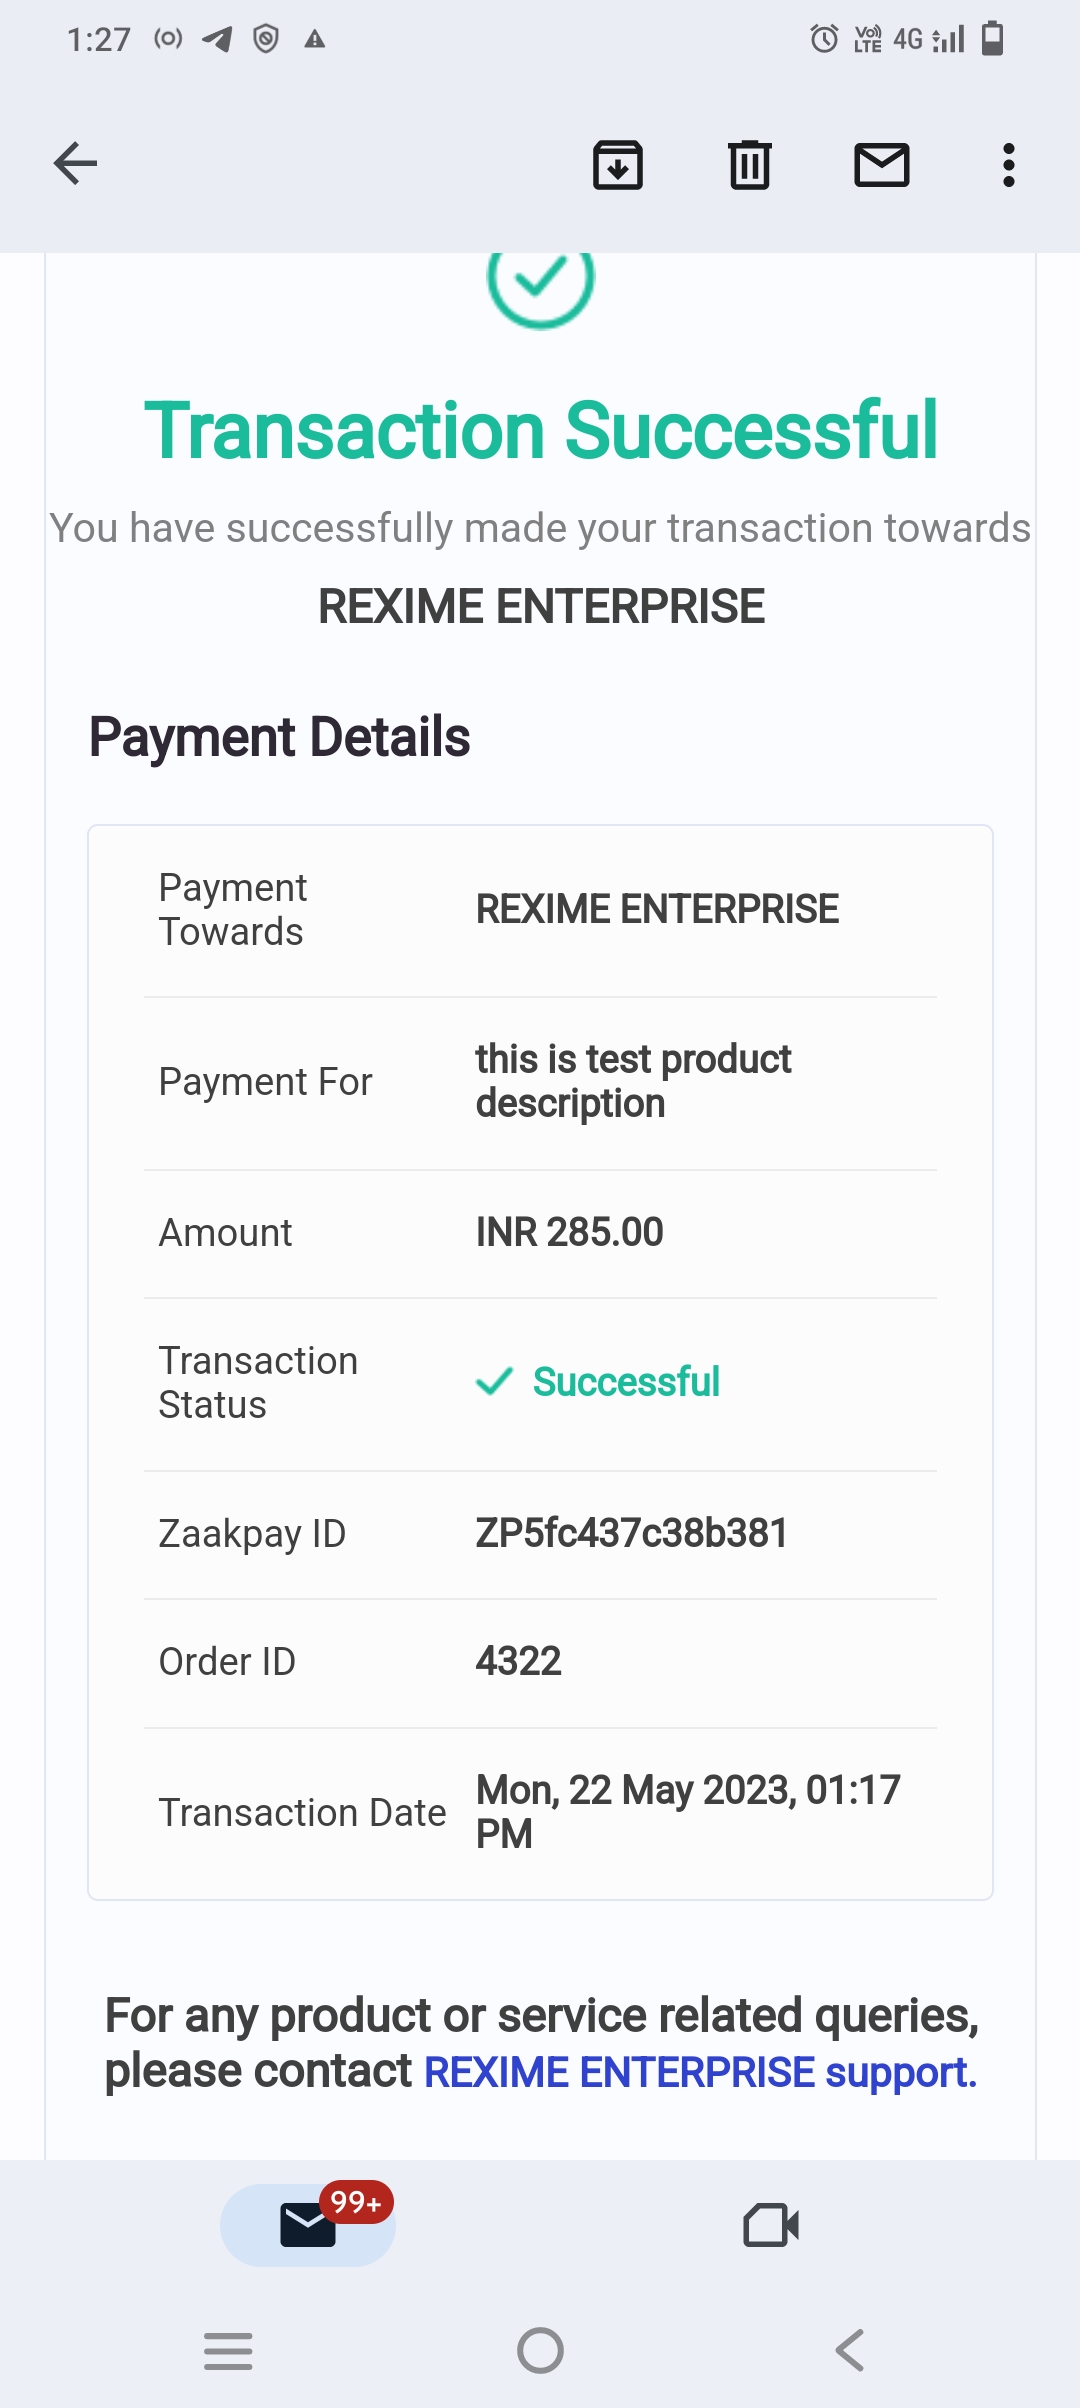Switch to the Meet video tab
Viewport: 1080px width, 2408px height.
(x=771, y=2225)
